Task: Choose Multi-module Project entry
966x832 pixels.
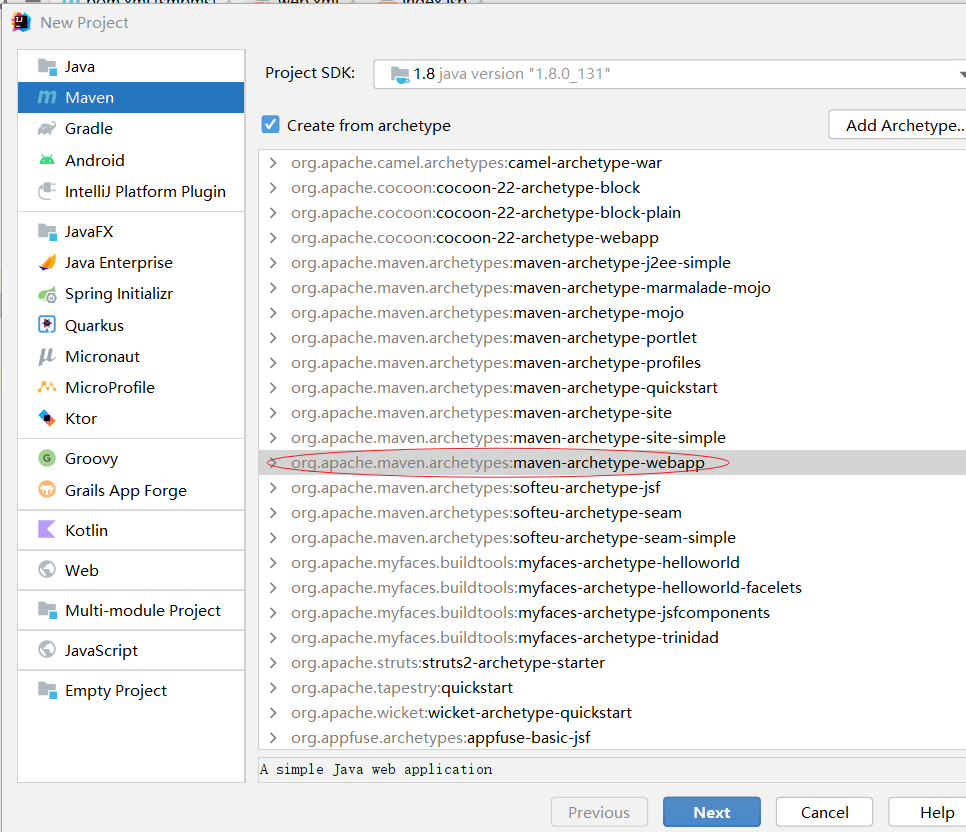Action: [131, 610]
